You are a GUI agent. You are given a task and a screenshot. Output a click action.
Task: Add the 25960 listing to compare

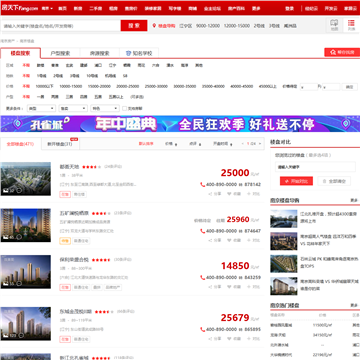[253, 240]
